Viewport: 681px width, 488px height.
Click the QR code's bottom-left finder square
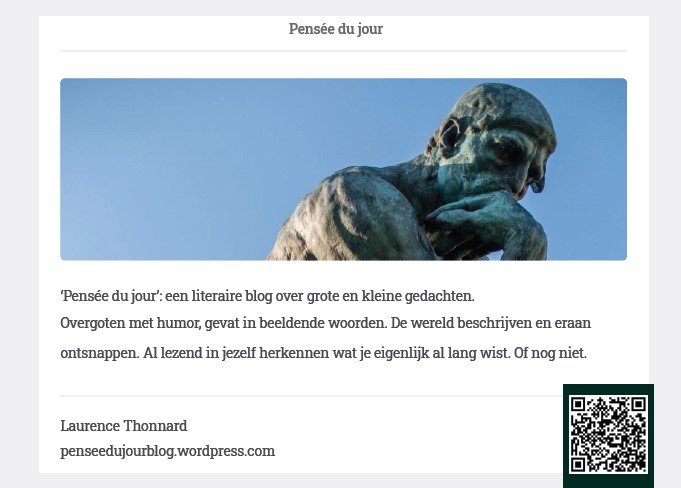pos(577,465)
